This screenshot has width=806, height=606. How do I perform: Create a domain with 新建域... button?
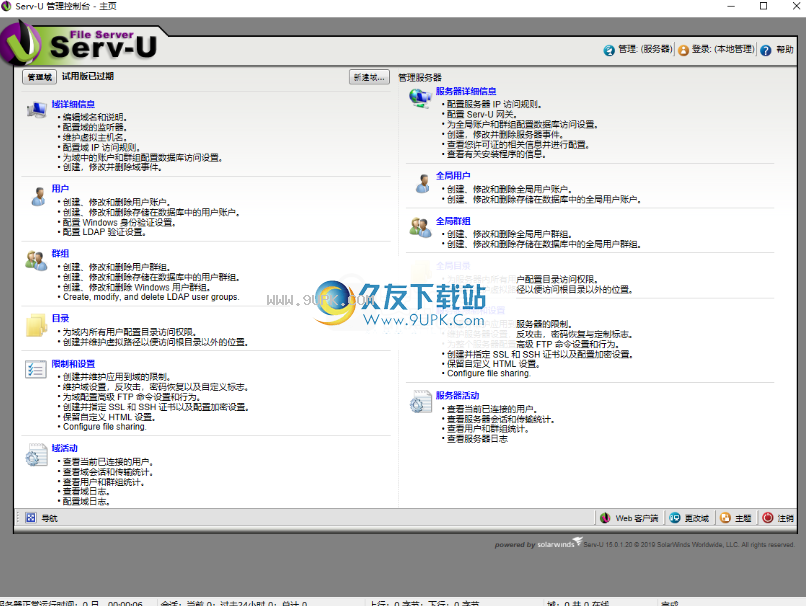tap(369, 77)
